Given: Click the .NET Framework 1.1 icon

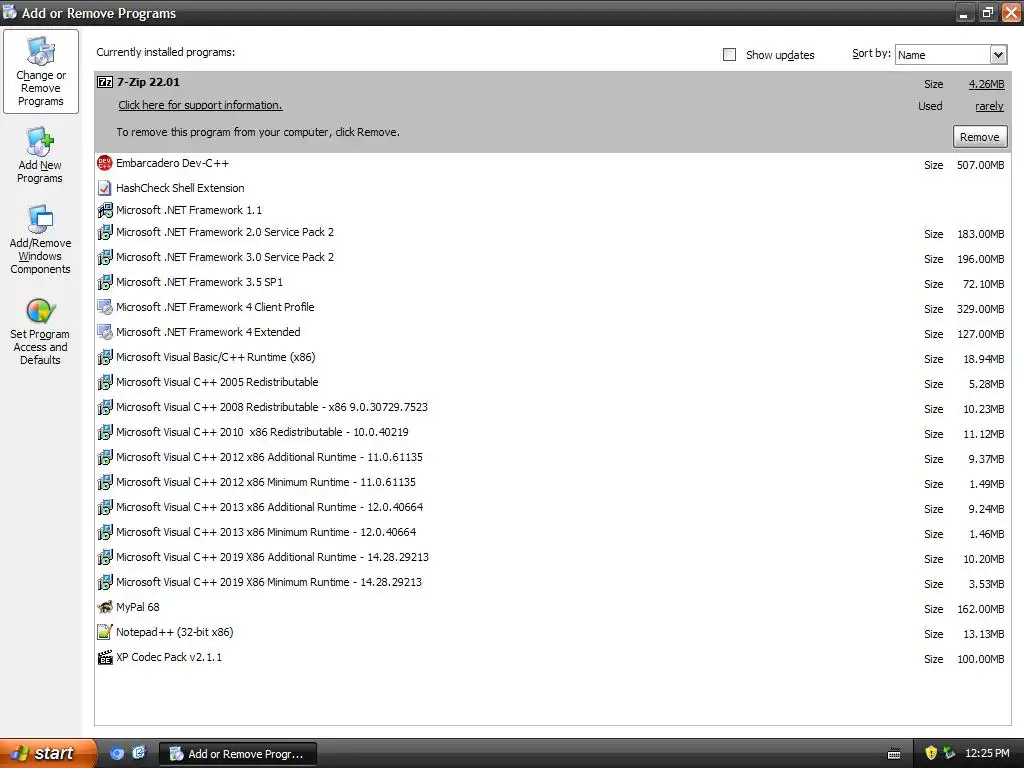Looking at the screenshot, I should pos(104,210).
